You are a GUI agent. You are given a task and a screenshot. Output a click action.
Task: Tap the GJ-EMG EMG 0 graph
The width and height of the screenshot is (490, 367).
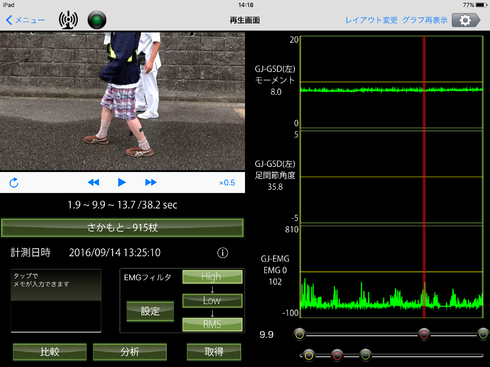tap(392, 272)
